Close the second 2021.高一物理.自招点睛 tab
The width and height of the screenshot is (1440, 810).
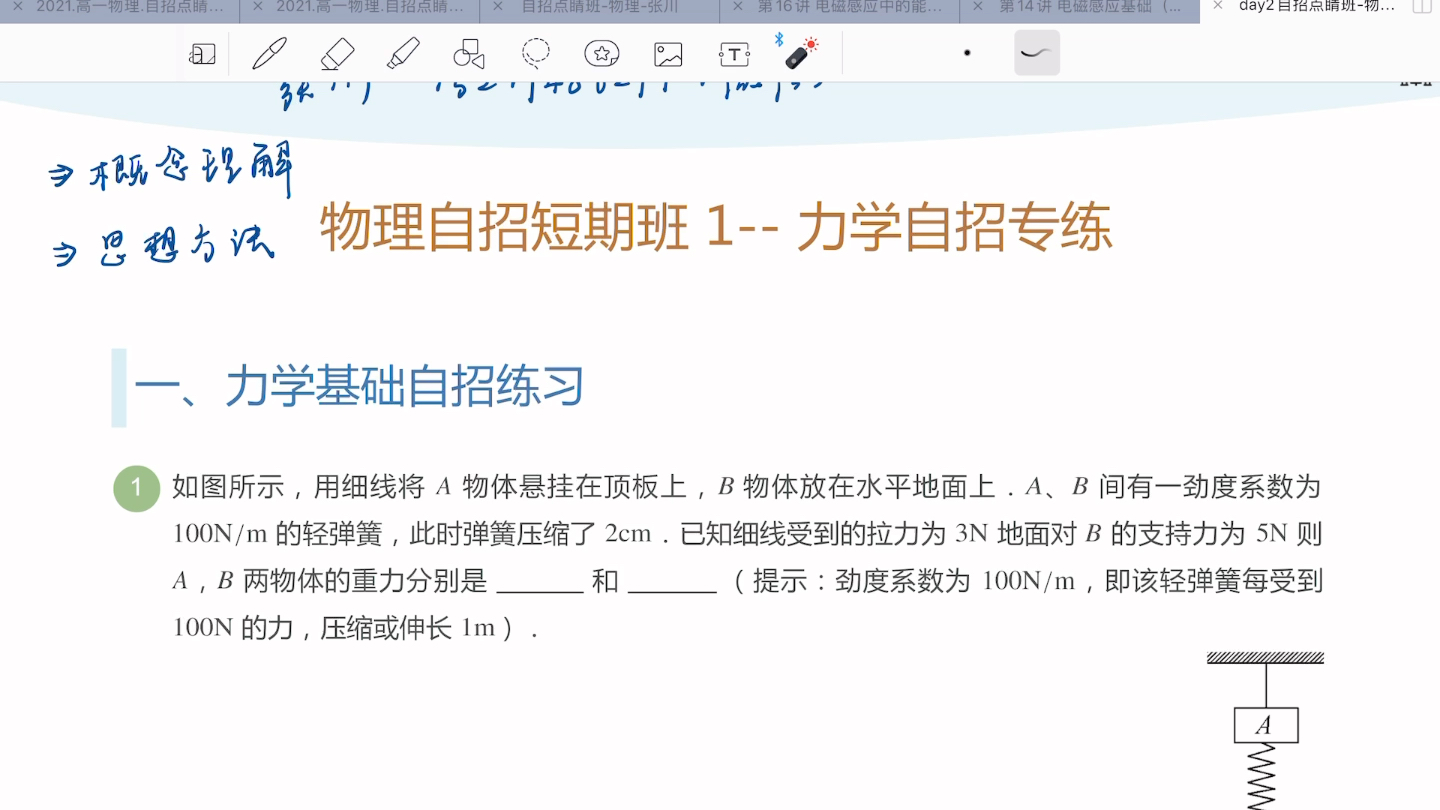point(257,6)
